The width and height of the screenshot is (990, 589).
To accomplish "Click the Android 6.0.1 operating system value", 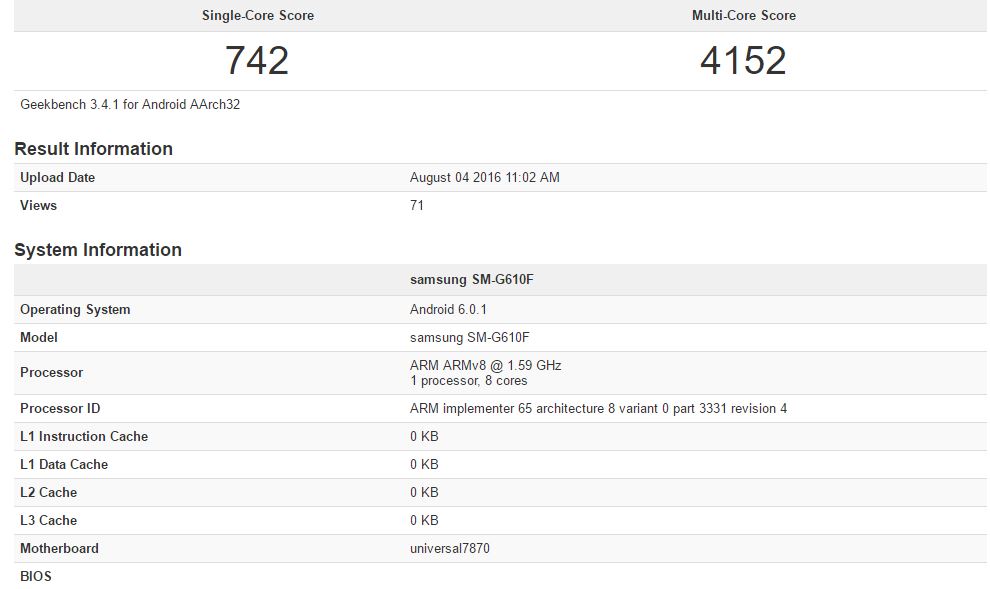I will tap(448, 309).
